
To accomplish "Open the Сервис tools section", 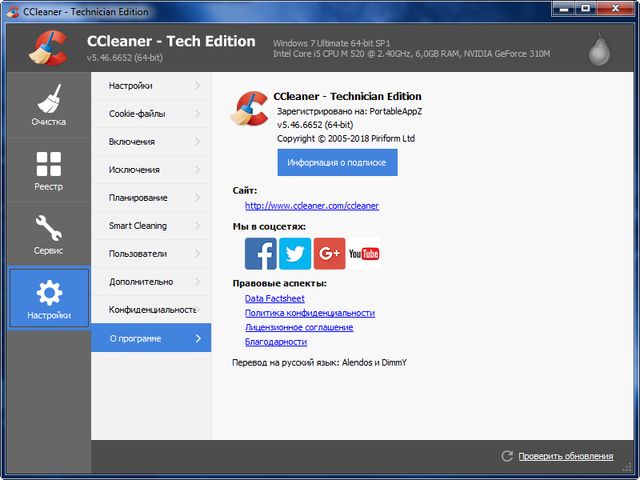I will (48, 235).
